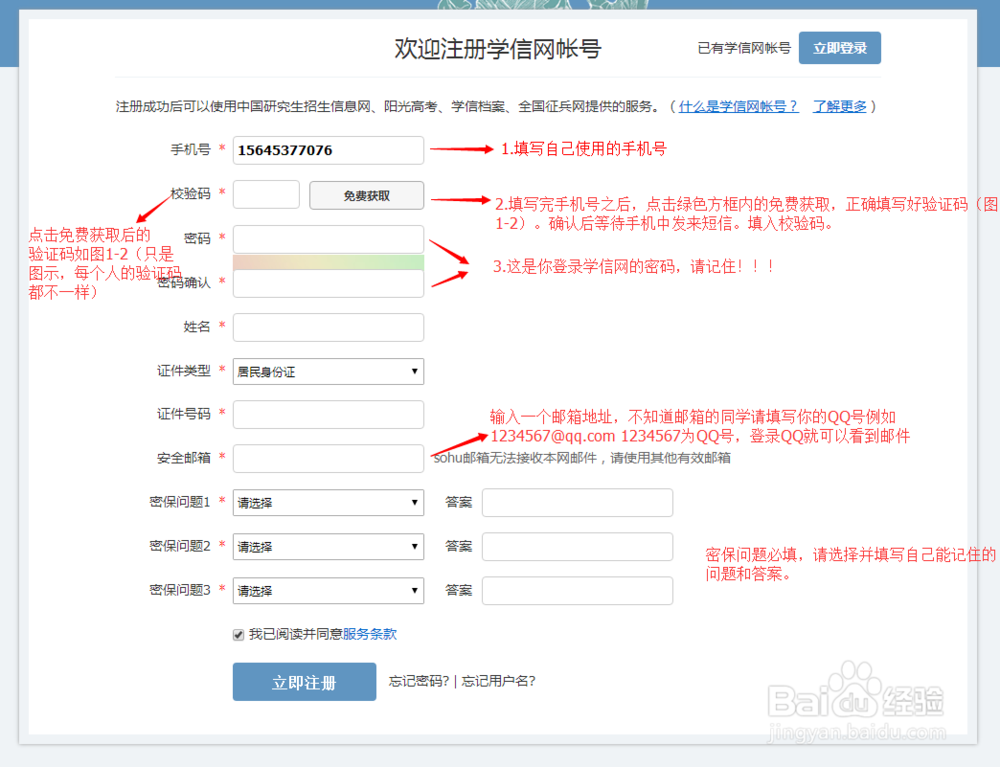Image resolution: width=1000 pixels, height=767 pixels.
Task: Click 免费获取 to request verification code
Action: tap(366, 195)
